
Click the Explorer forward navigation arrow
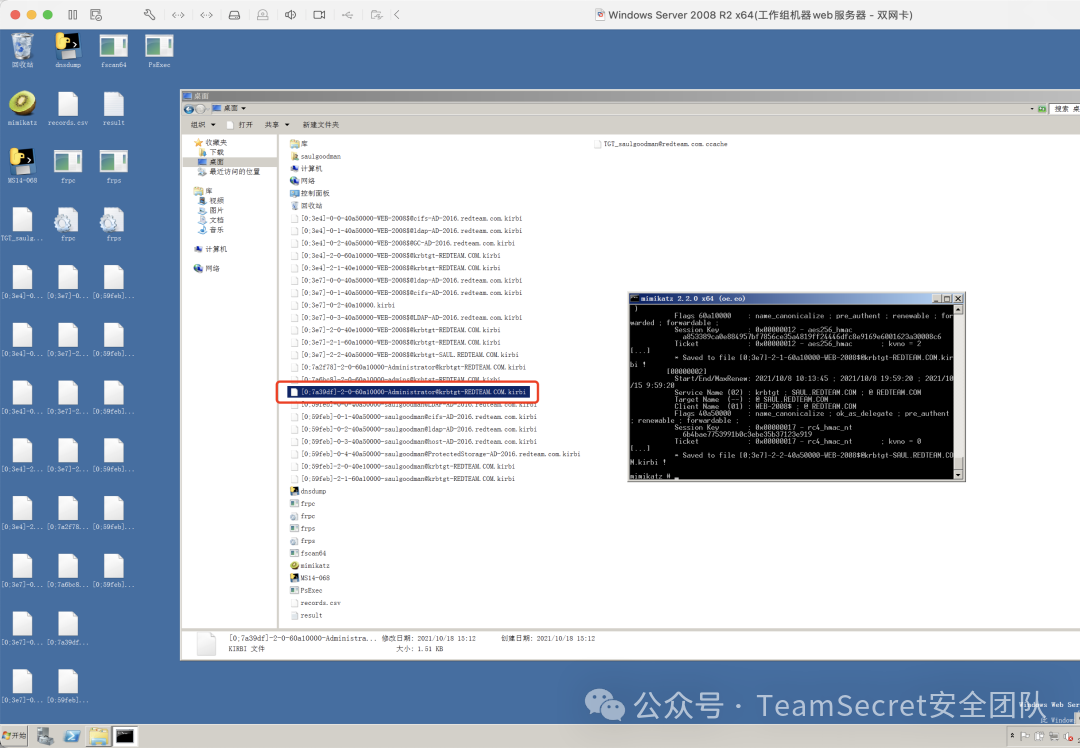click(200, 109)
